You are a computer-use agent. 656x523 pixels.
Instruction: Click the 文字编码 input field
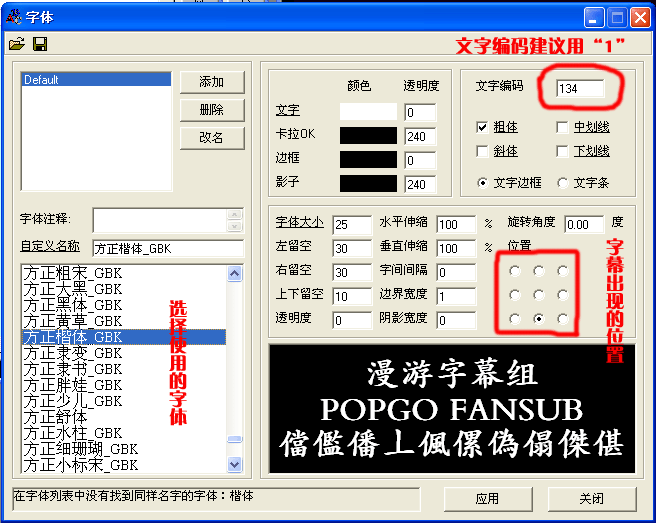580,88
